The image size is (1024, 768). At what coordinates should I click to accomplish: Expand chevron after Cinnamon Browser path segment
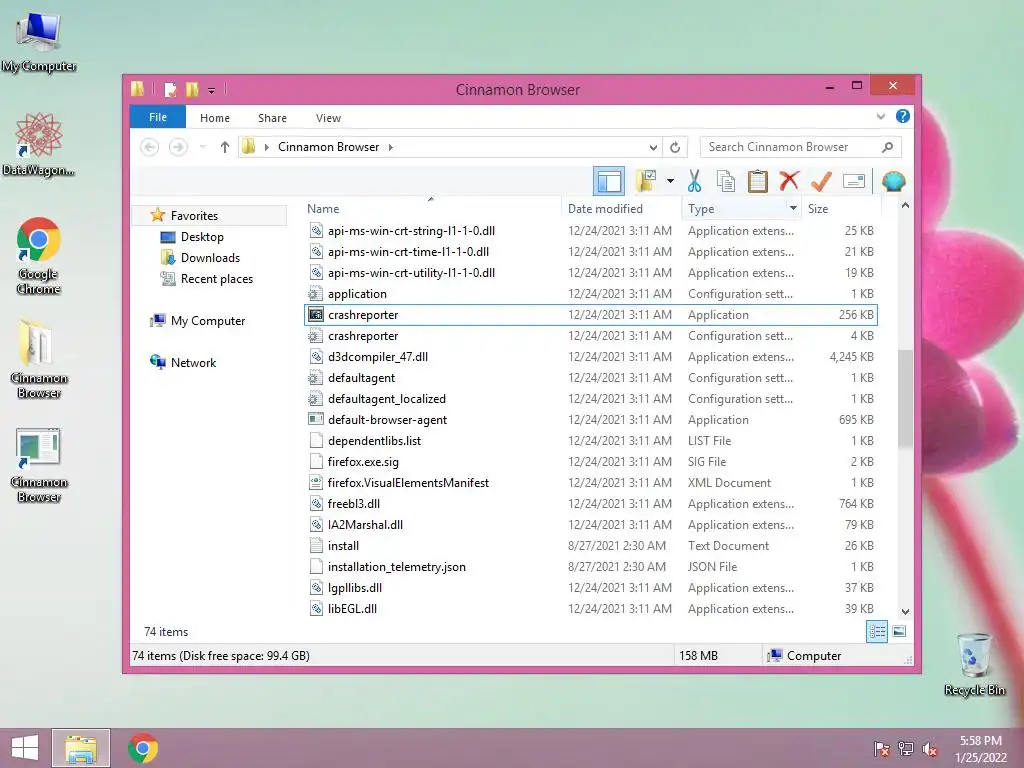pyautogui.click(x=391, y=147)
